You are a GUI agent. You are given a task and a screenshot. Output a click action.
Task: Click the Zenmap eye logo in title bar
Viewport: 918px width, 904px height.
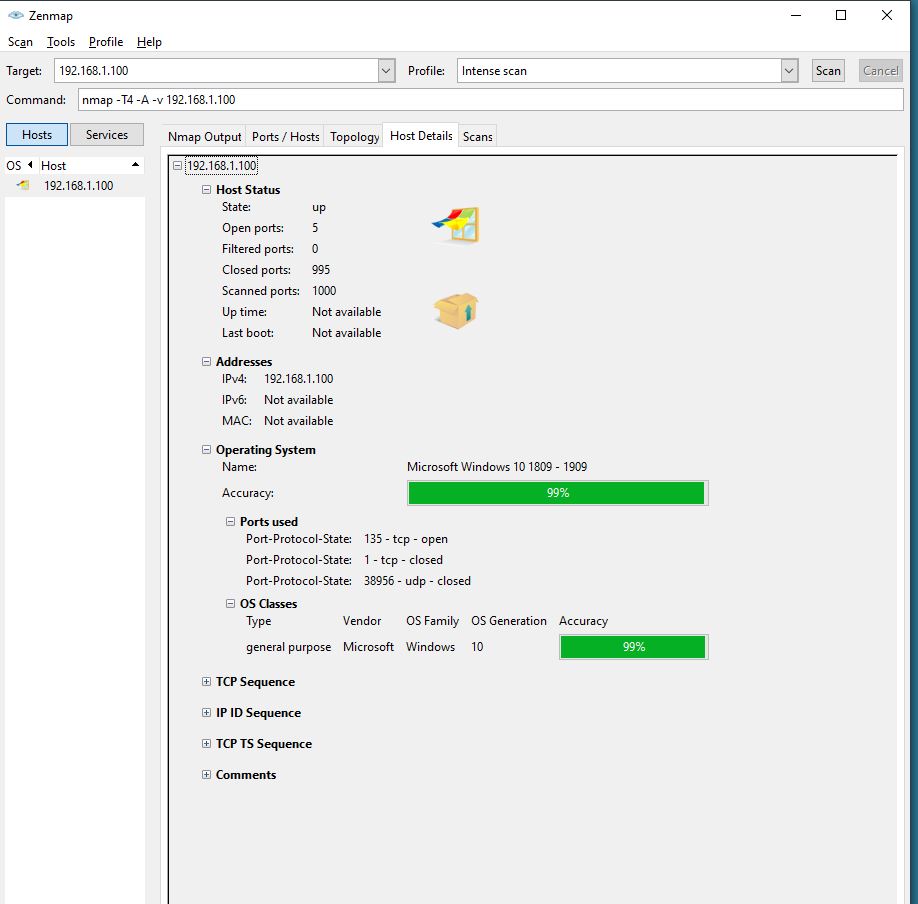(x=16, y=15)
